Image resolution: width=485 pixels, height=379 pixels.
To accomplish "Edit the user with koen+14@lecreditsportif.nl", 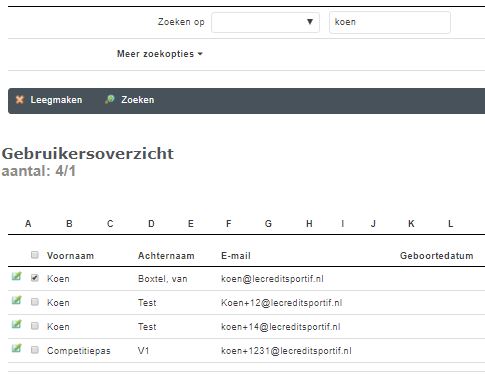I will (17, 325).
